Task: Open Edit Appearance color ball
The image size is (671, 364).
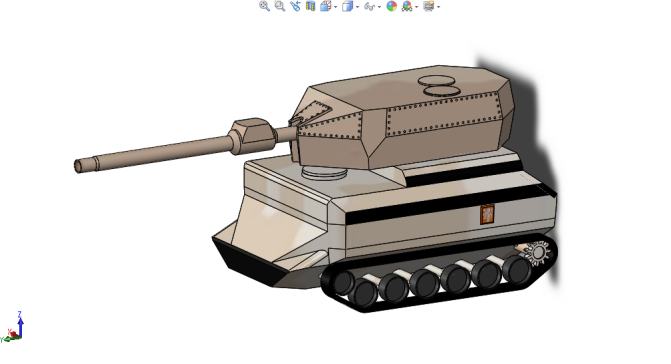Action: [392, 6]
